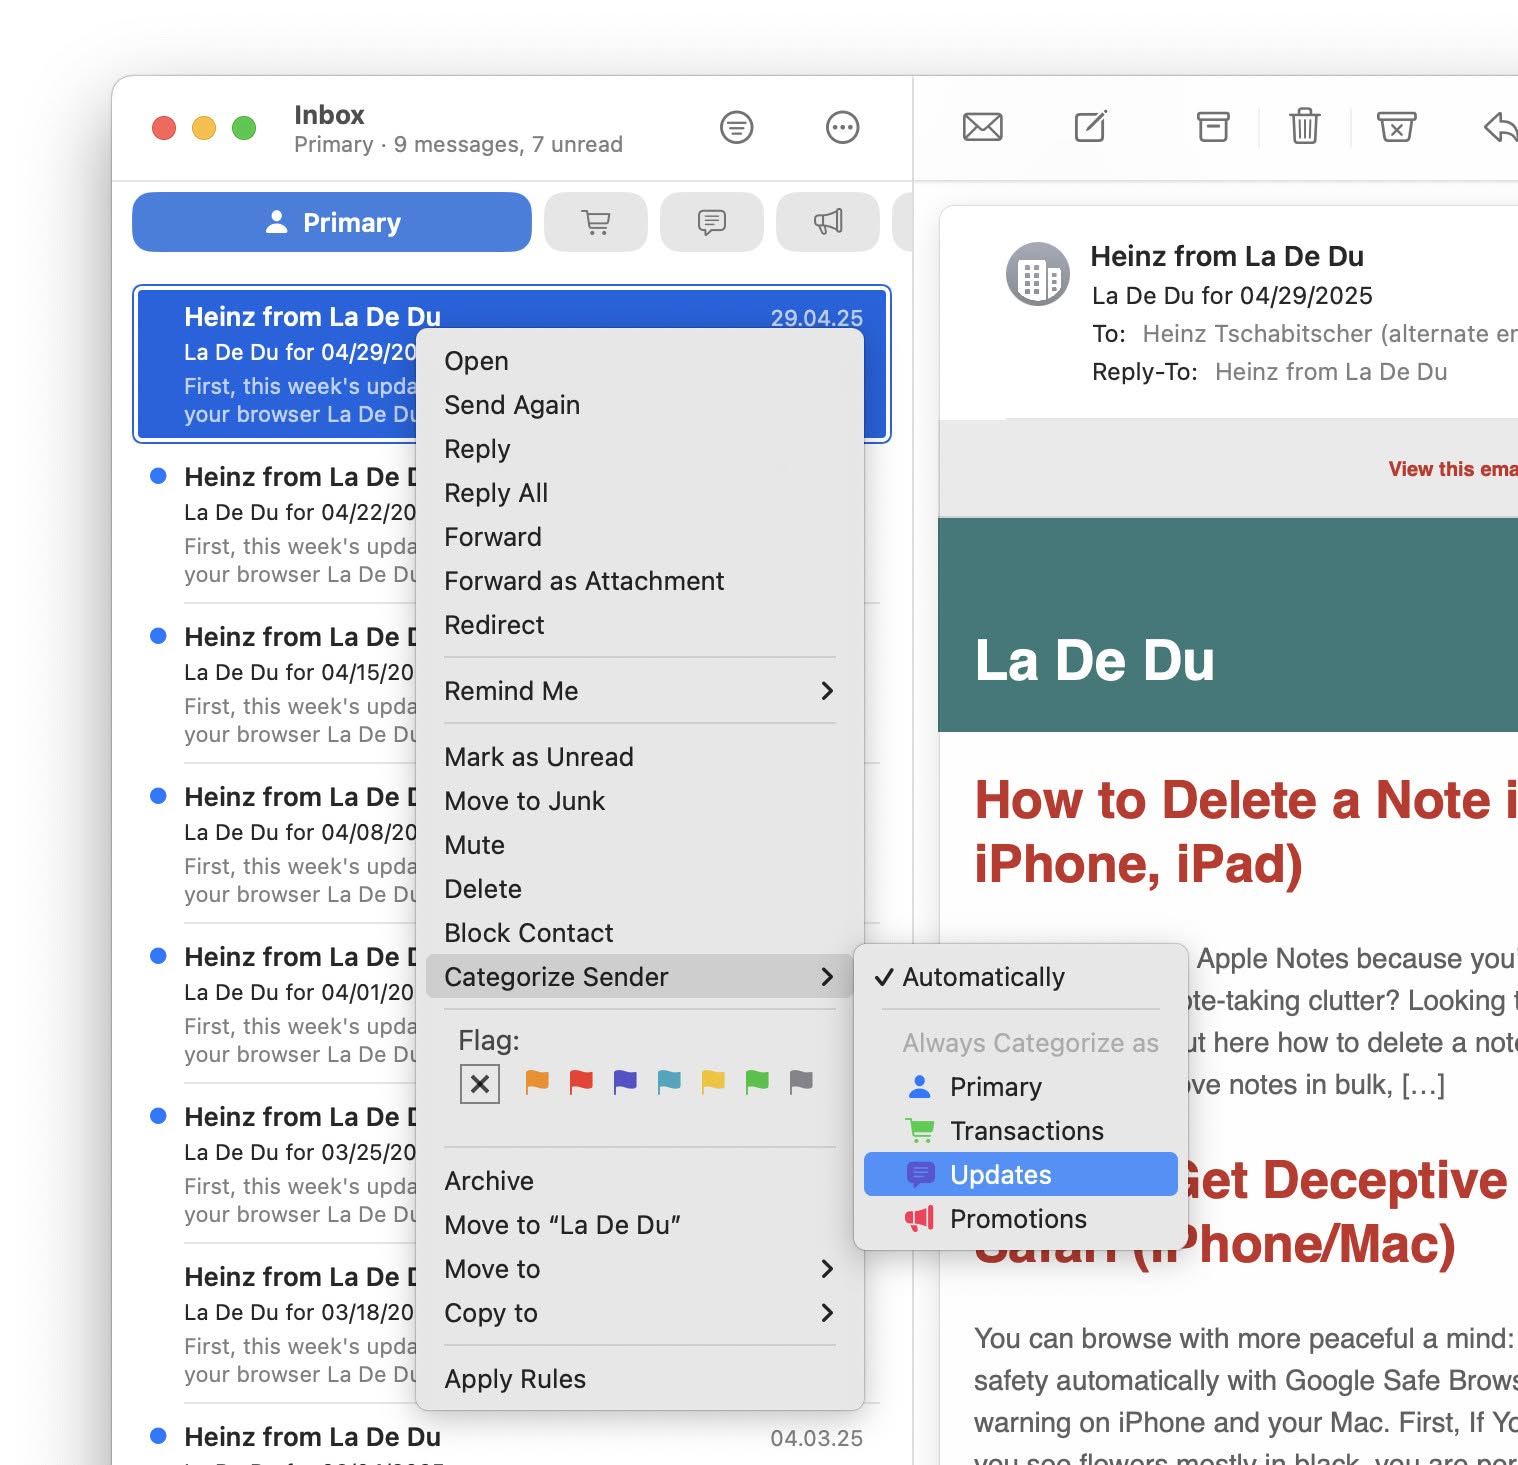
Task: Open the 04/08 La De Du message
Action: pyautogui.click(x=275, y=845)
